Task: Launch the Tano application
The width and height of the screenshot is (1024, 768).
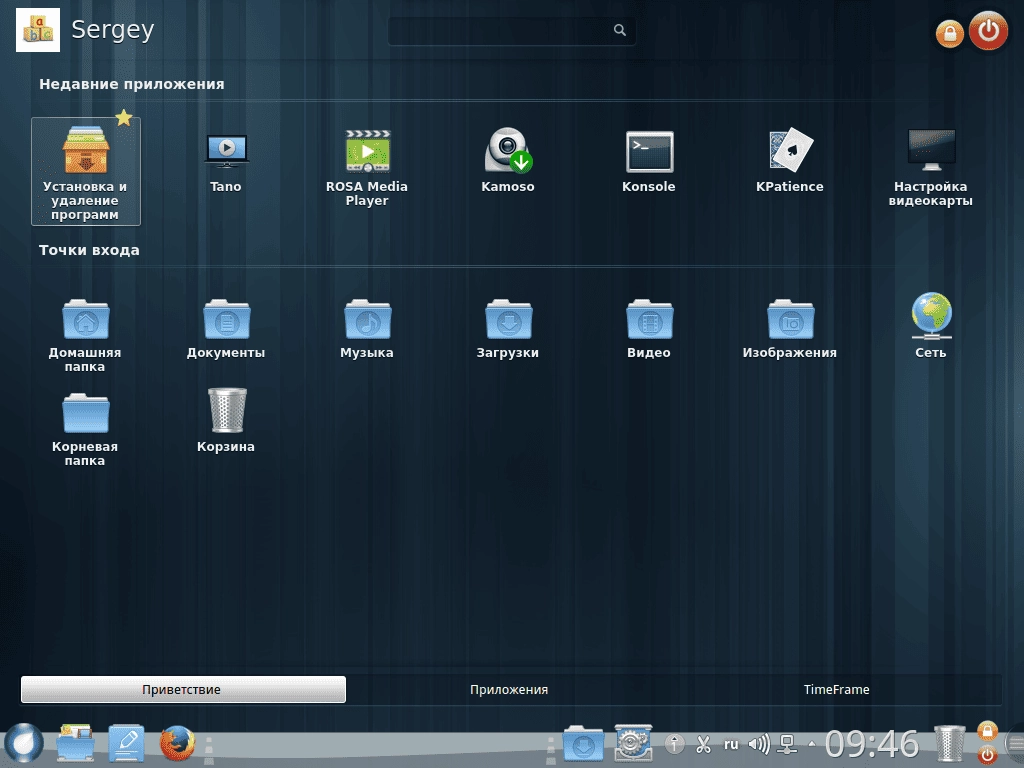Action: pos(226,163)
